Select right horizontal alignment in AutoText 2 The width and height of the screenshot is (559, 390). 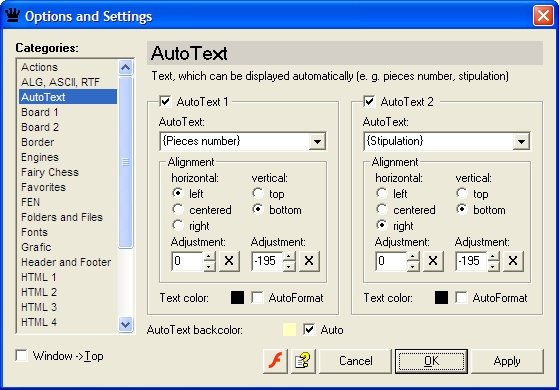click(x=382, y=225)
